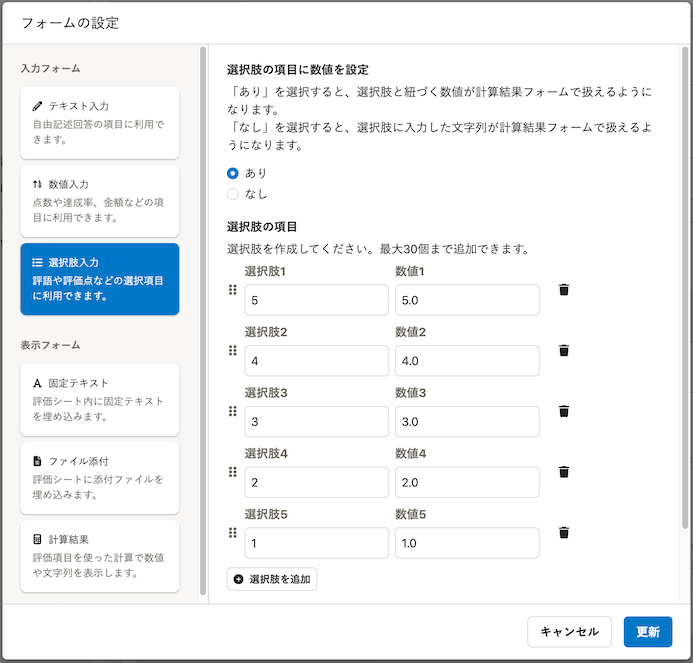
Task: Click the drag handle beside 選択肢2
Action: click(233, 350)
